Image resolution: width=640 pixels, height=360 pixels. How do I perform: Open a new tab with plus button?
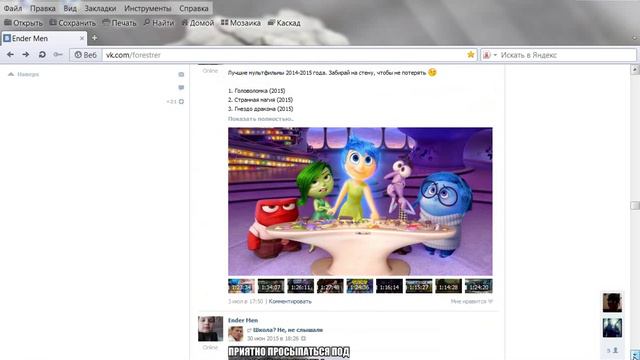click(x=94, y=38)
